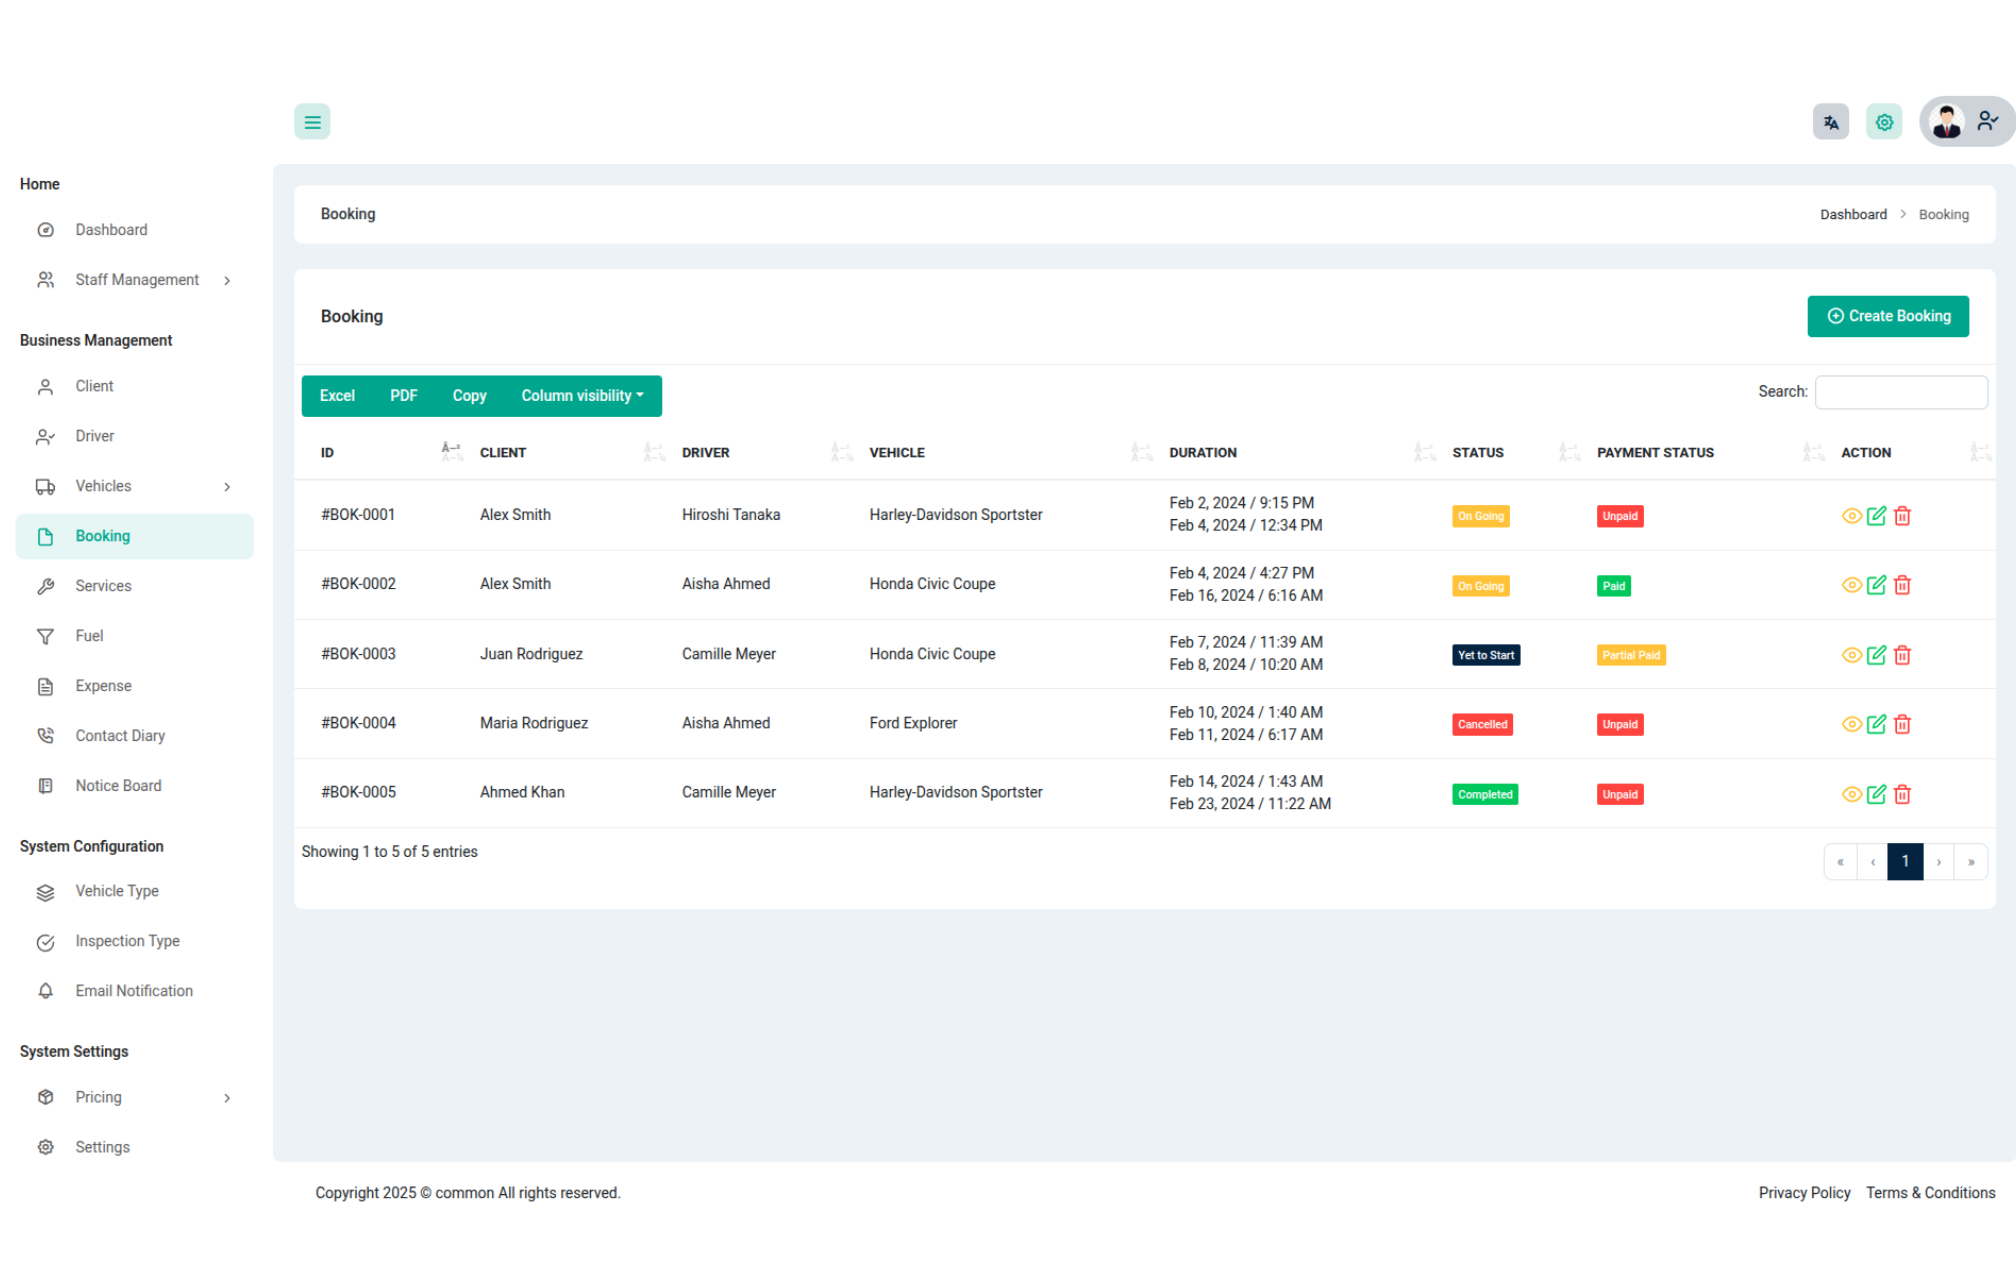Click the hamburger menu toggle icon

312,122
